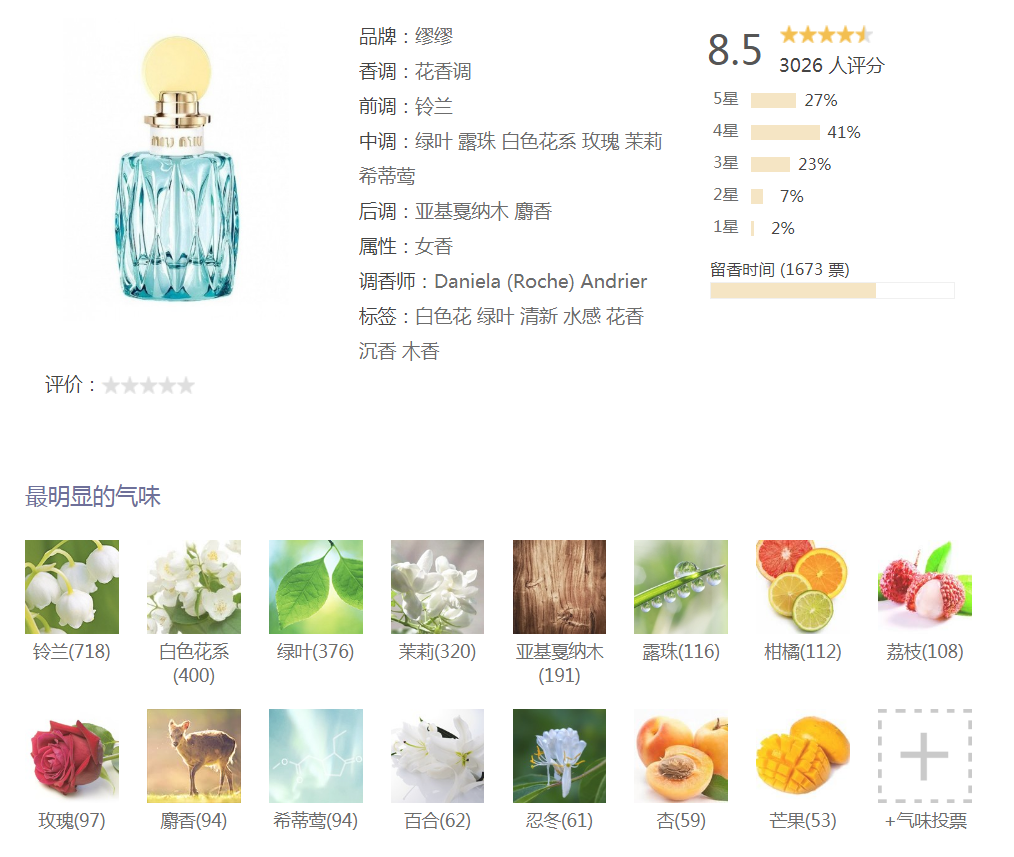
Task: Click the 留香时间 longevity bar
Action: (832, 290)
